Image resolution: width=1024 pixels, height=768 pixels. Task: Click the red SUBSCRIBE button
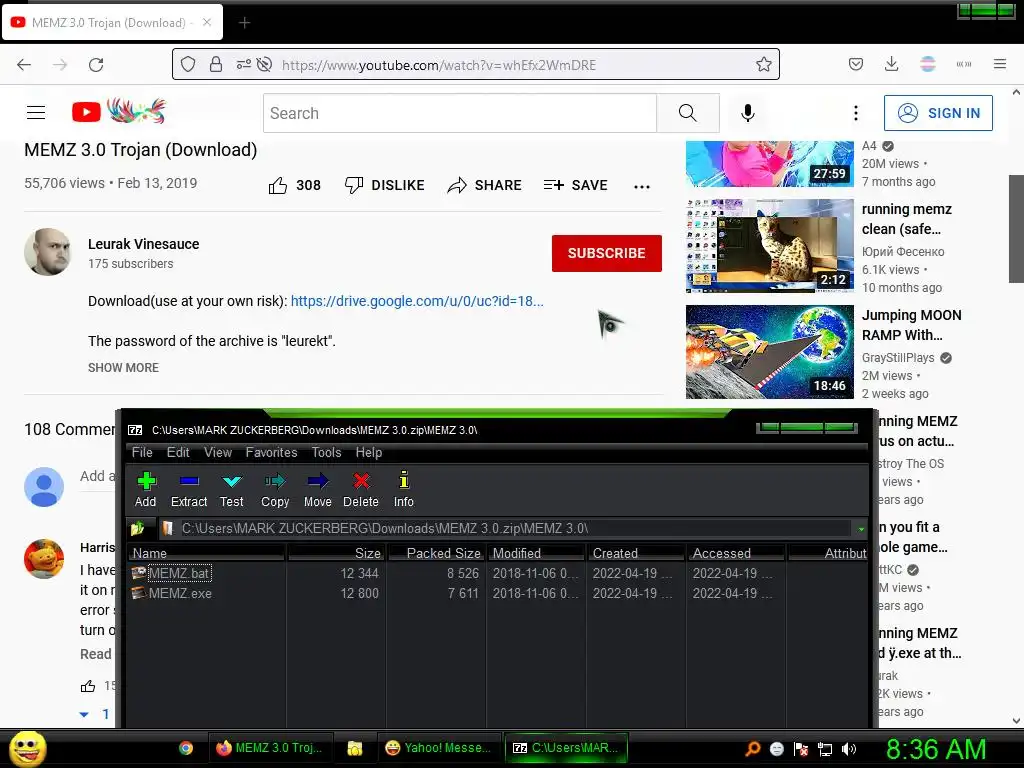coord(607,253)
